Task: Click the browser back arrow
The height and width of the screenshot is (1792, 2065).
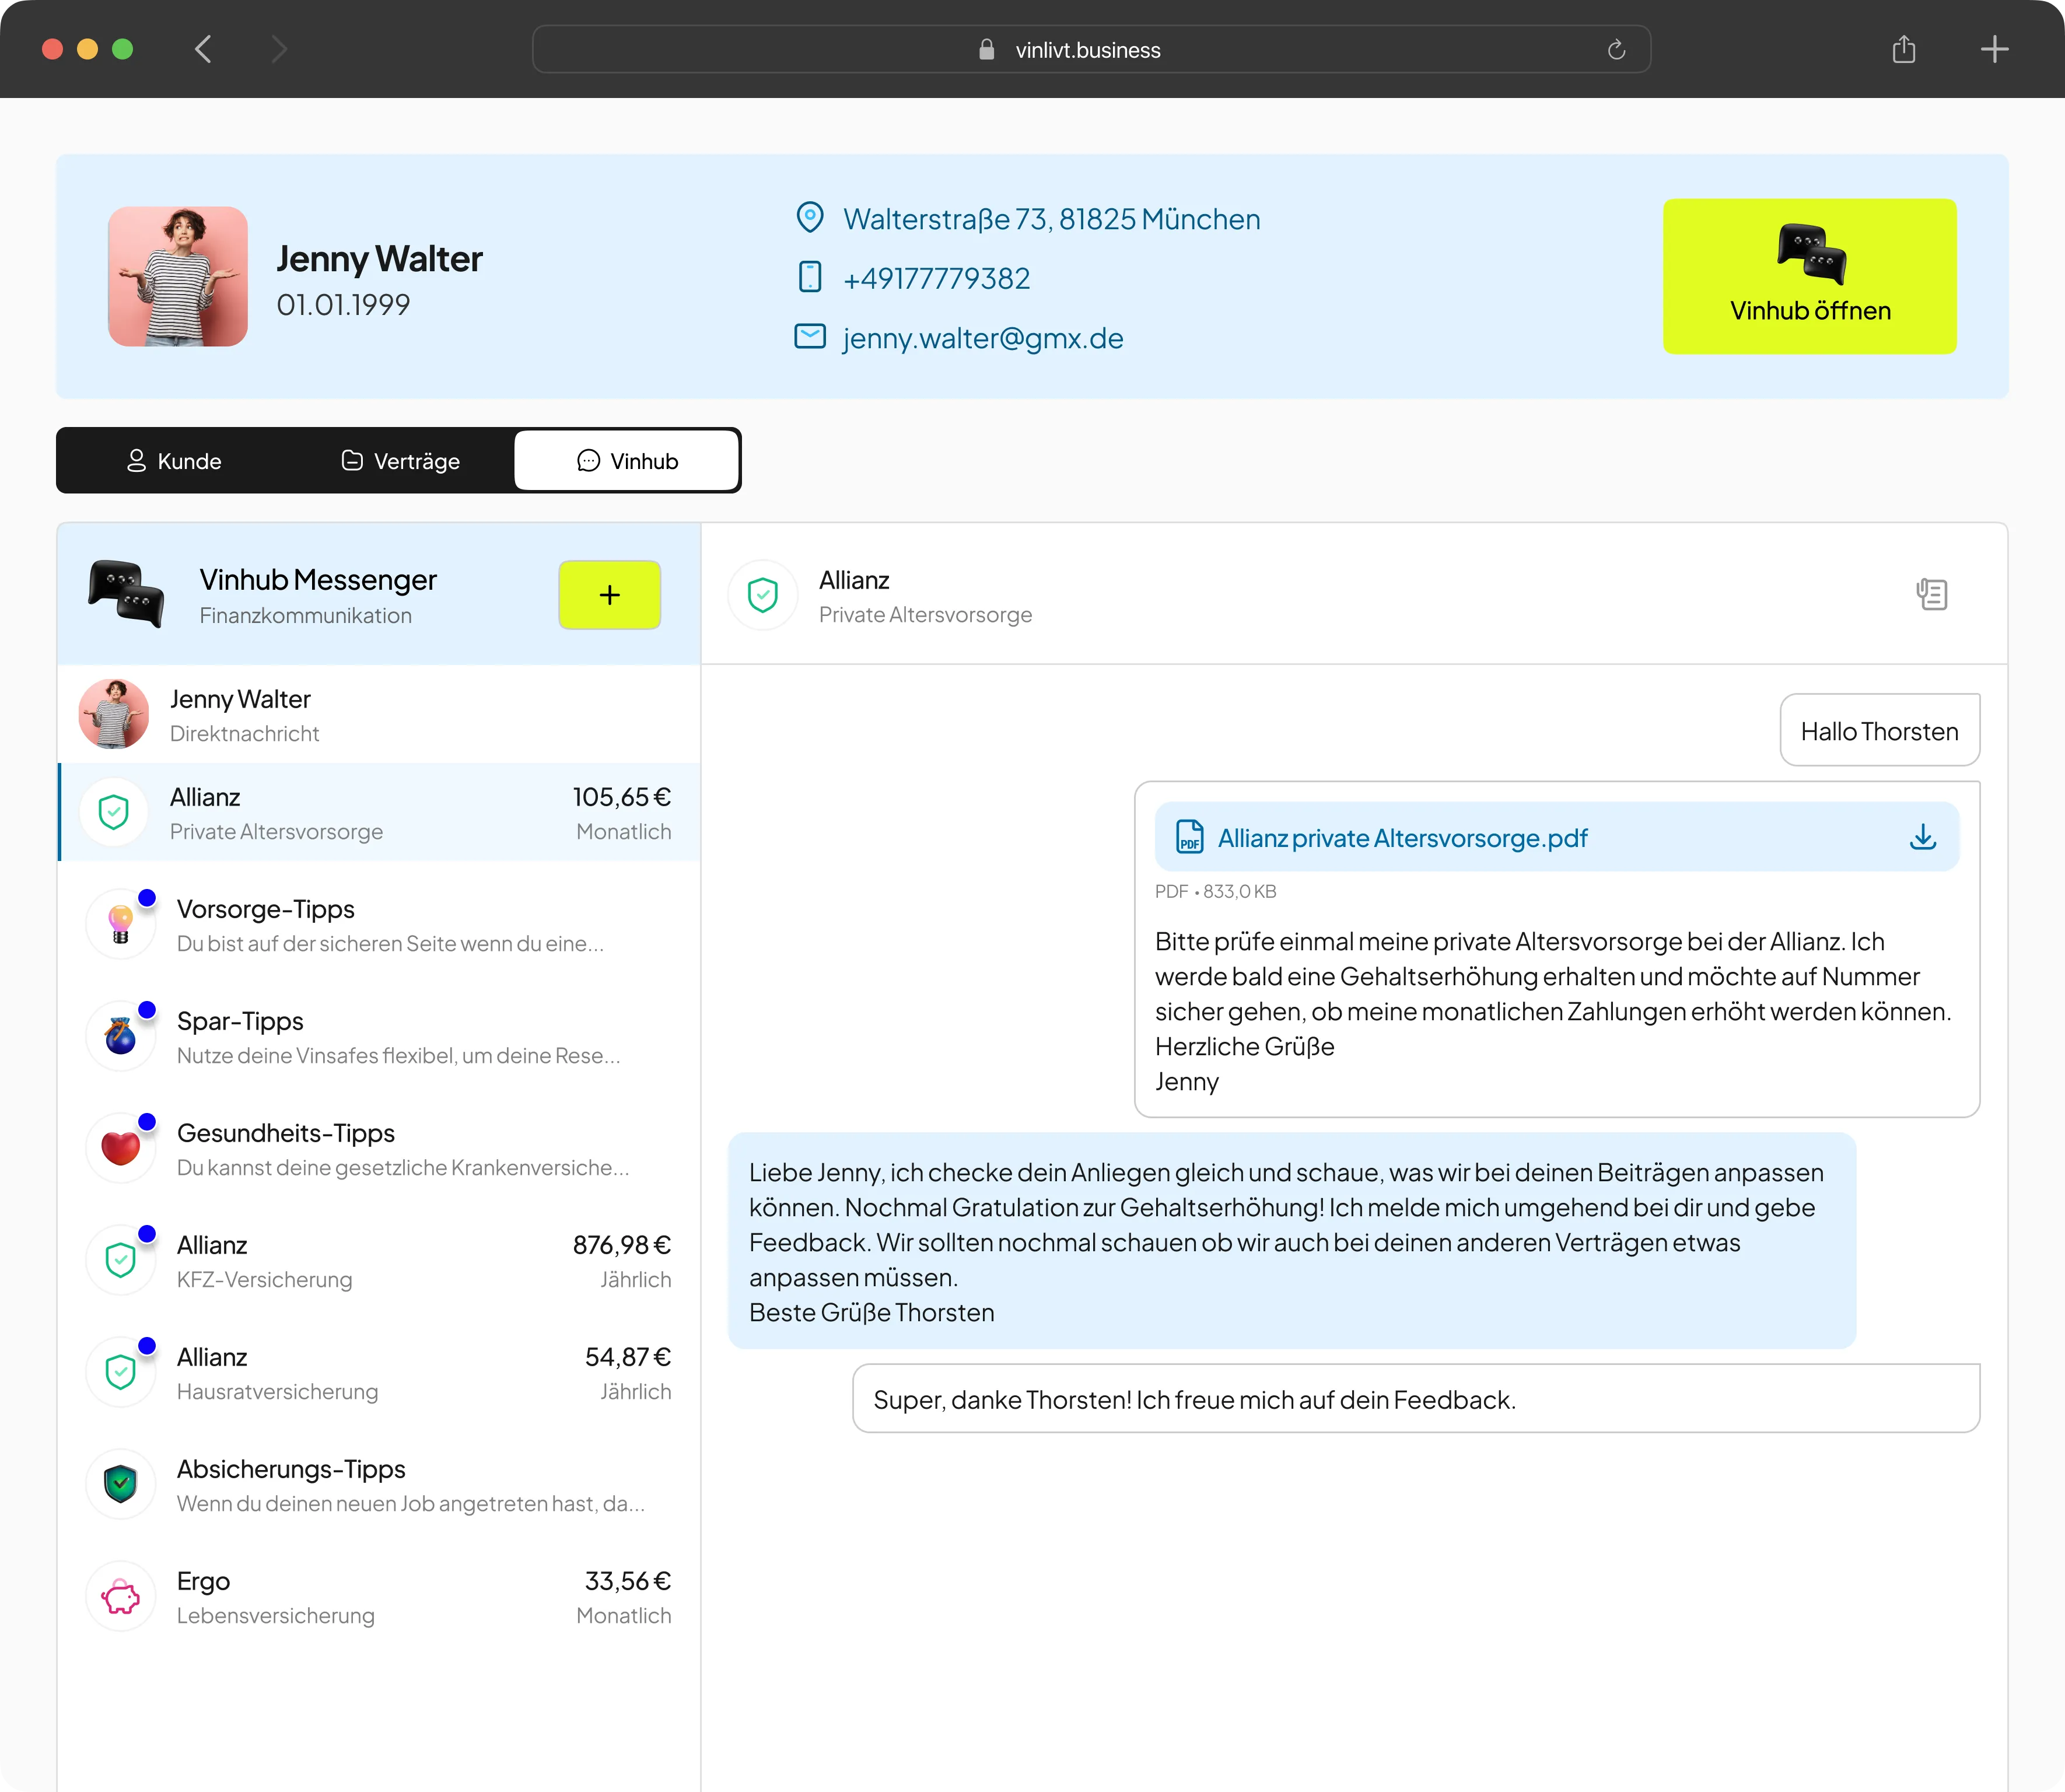Action: (204, 49)
